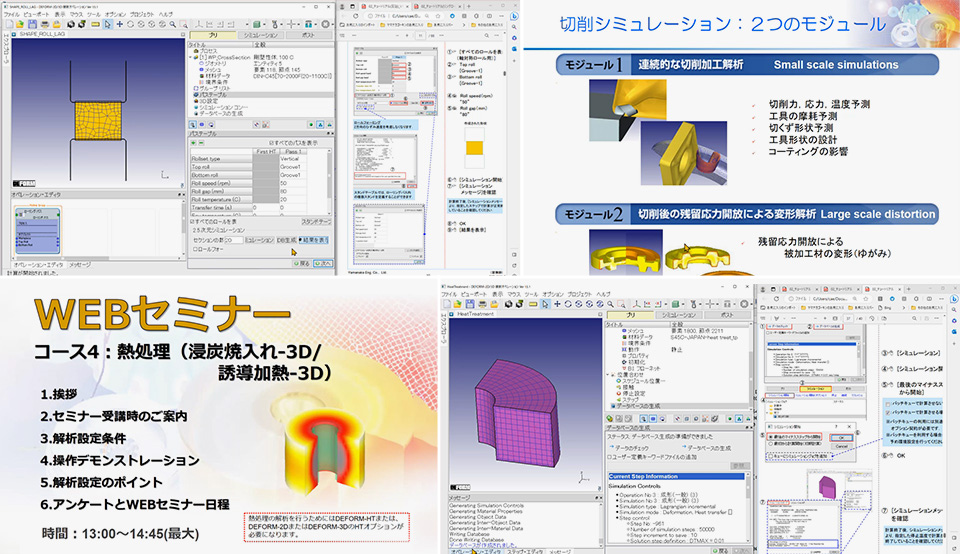Viewport: 960px width, 554px height.
Task: Switch to シミュレーション tab in SHAPE_ROLL_LAG window
Action: pos(260,36)
